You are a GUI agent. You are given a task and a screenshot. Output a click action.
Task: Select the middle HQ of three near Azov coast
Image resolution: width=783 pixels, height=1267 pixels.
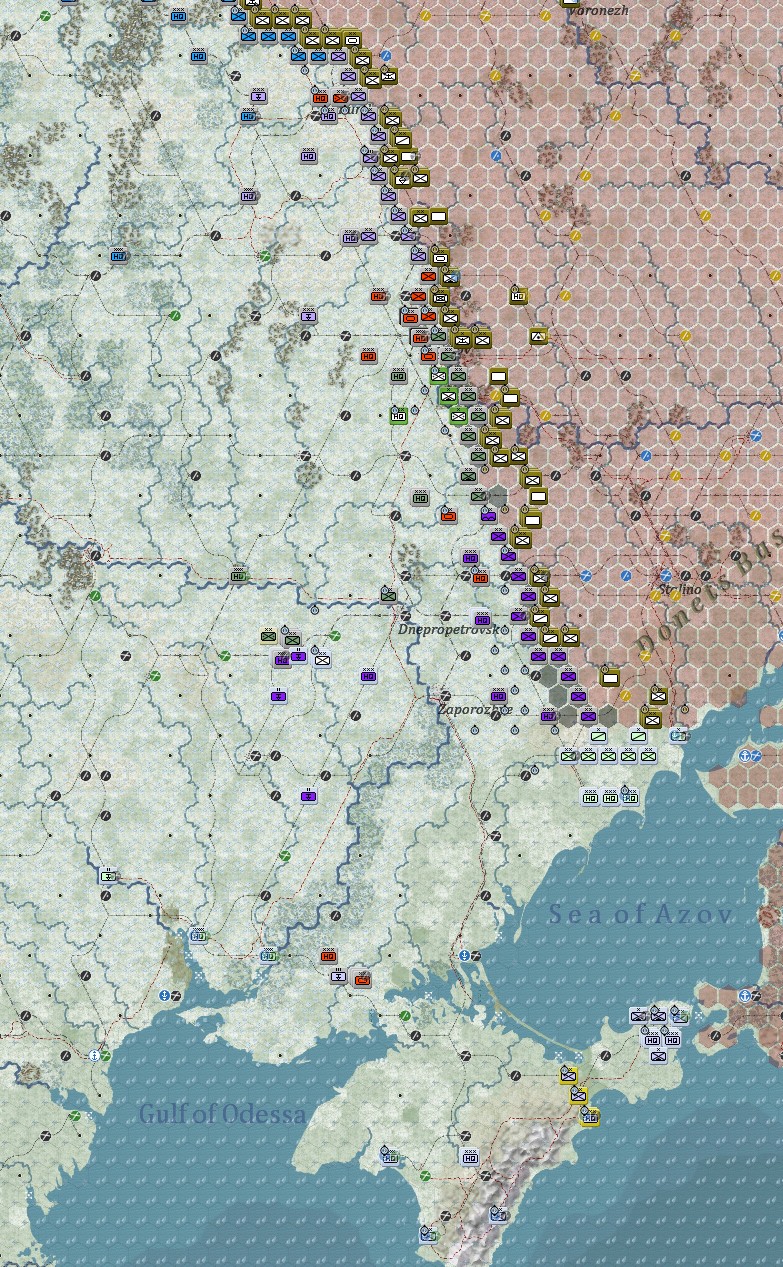pos(609,797)
